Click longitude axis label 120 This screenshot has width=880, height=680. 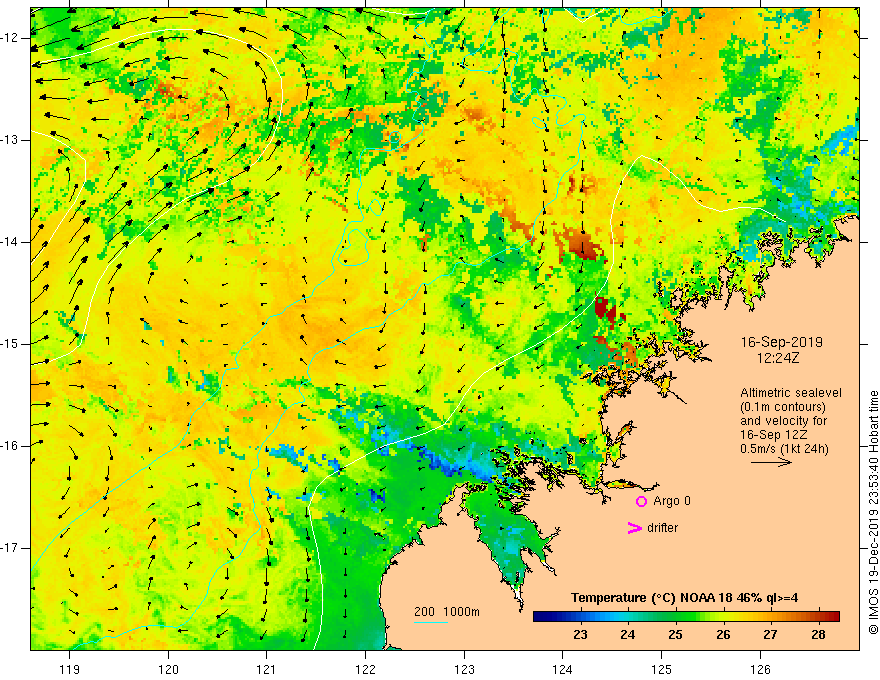coord(168,669)
